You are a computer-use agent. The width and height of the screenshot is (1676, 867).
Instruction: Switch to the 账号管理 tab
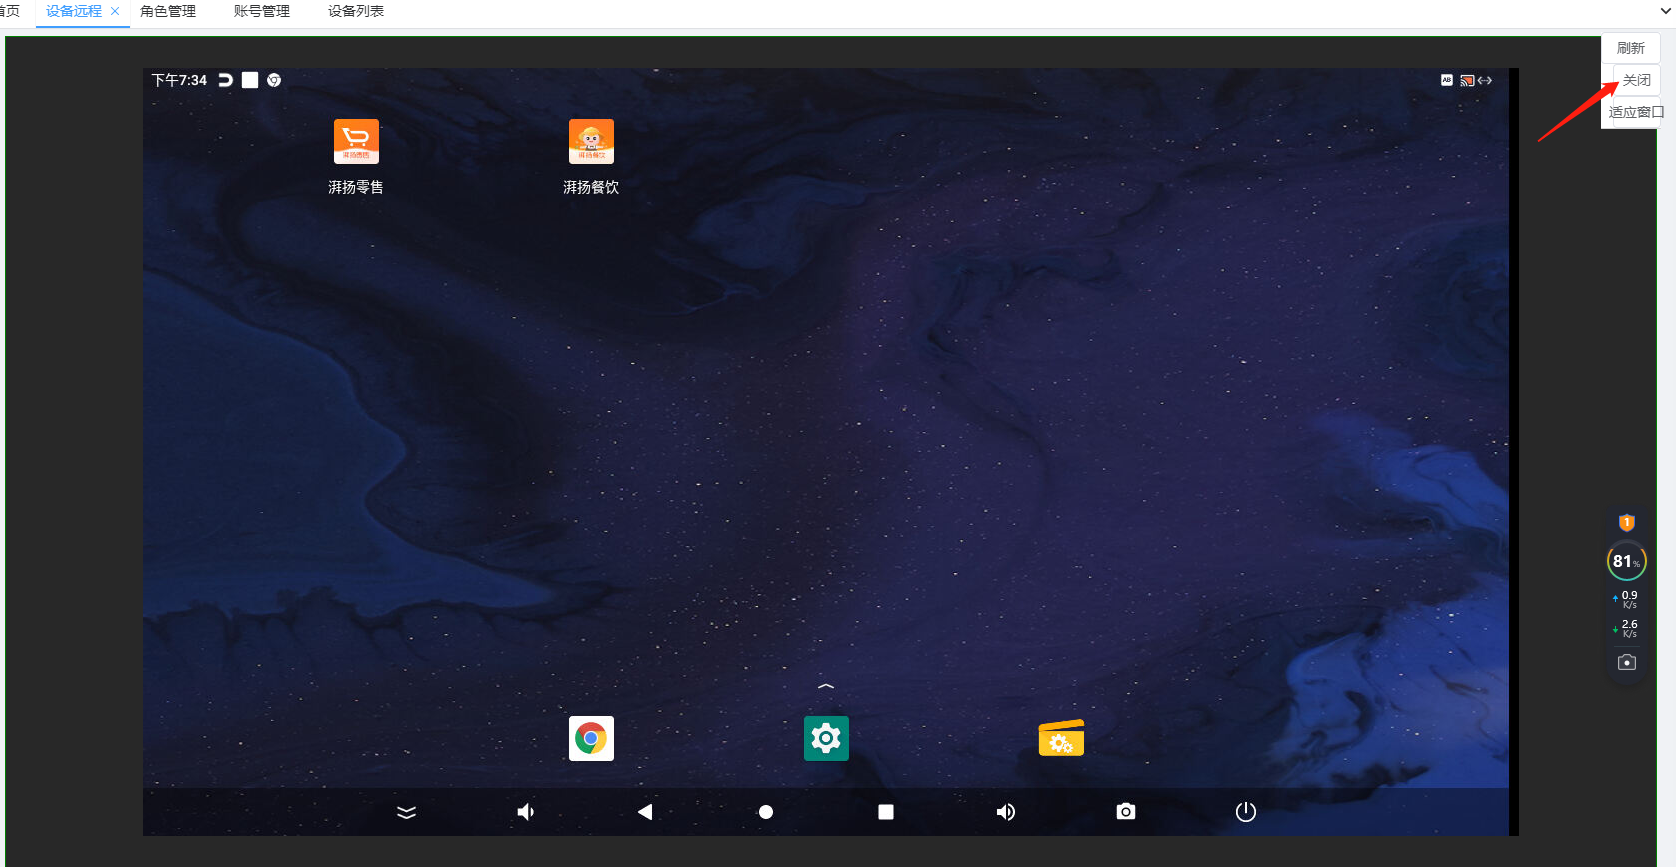click(262, 11)
